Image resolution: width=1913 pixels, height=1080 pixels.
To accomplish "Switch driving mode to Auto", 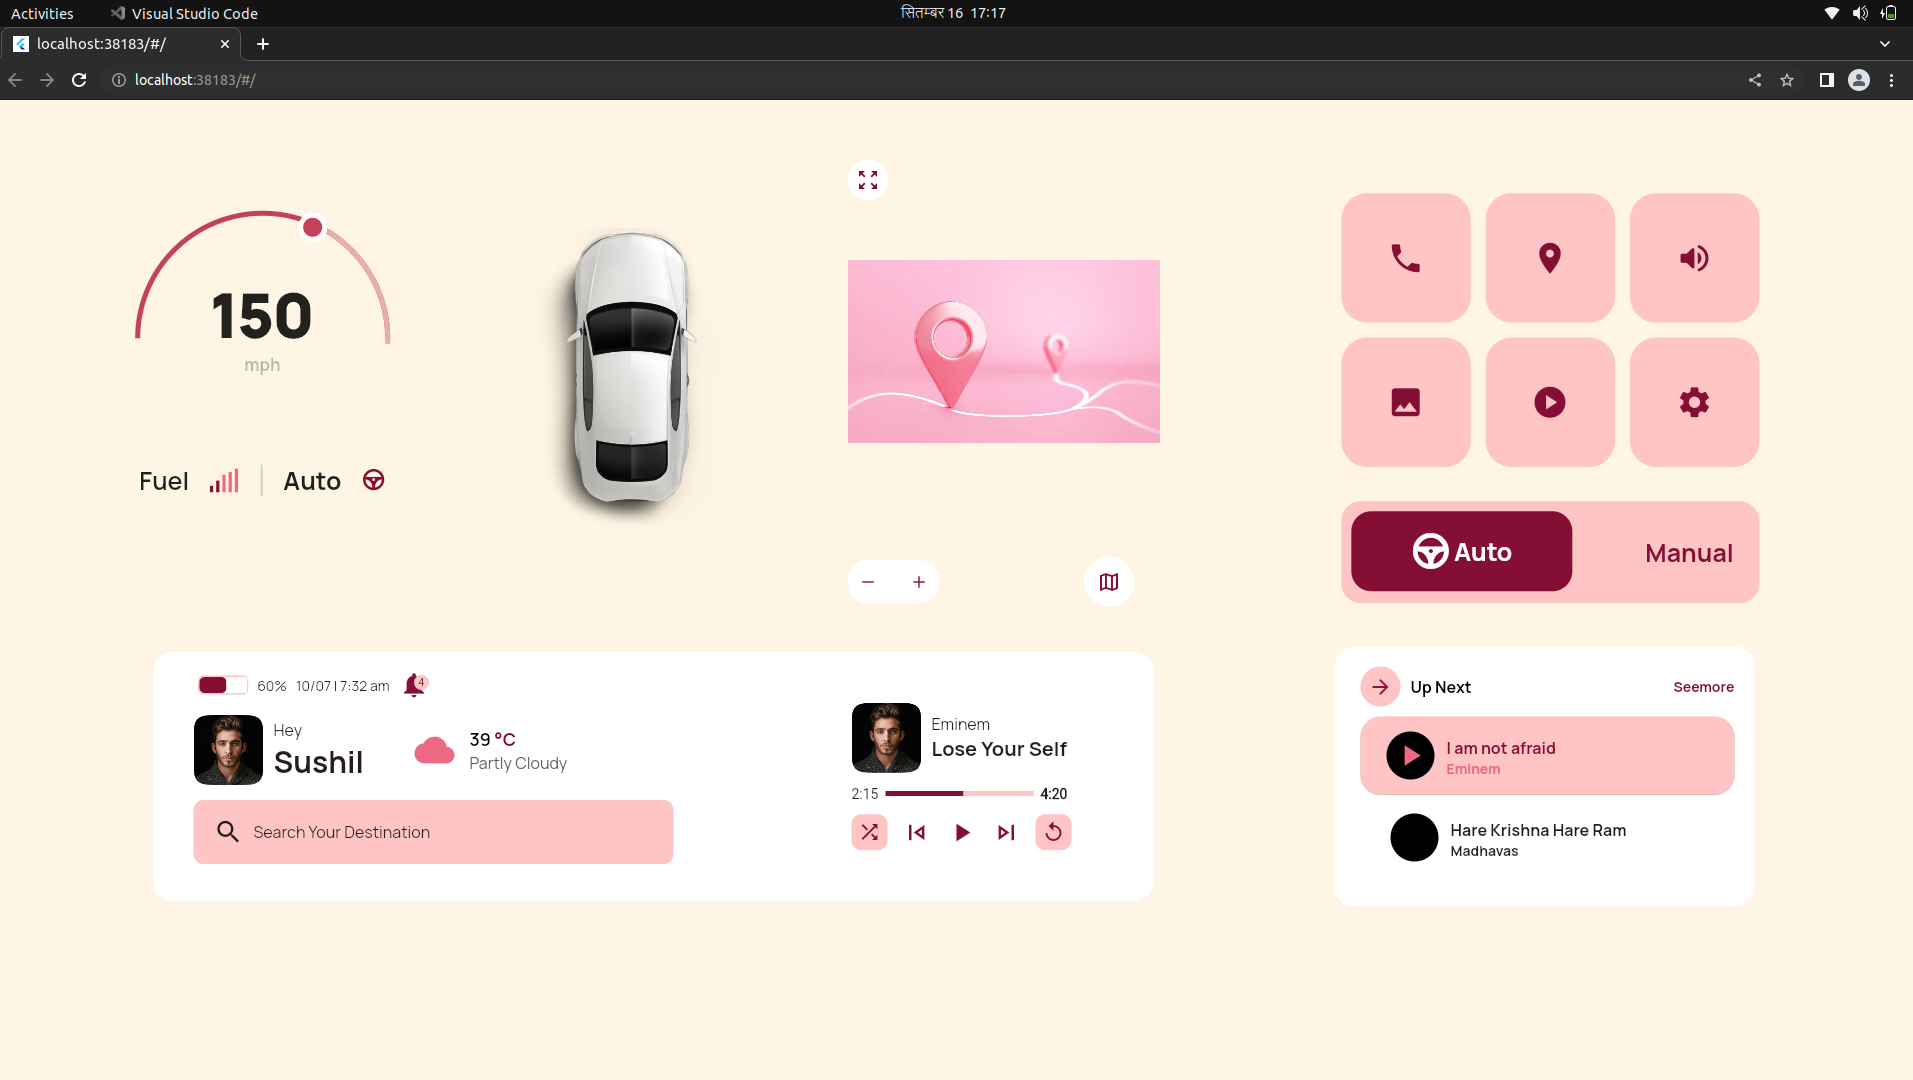I will pos(1461,551).
